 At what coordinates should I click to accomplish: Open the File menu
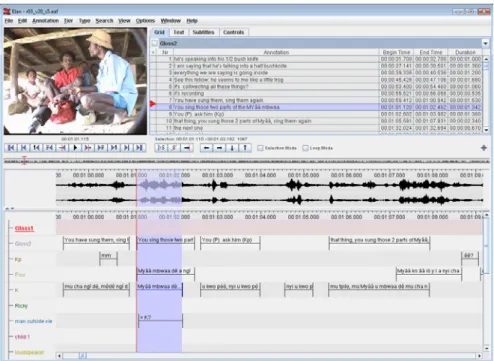click(9, 21)
